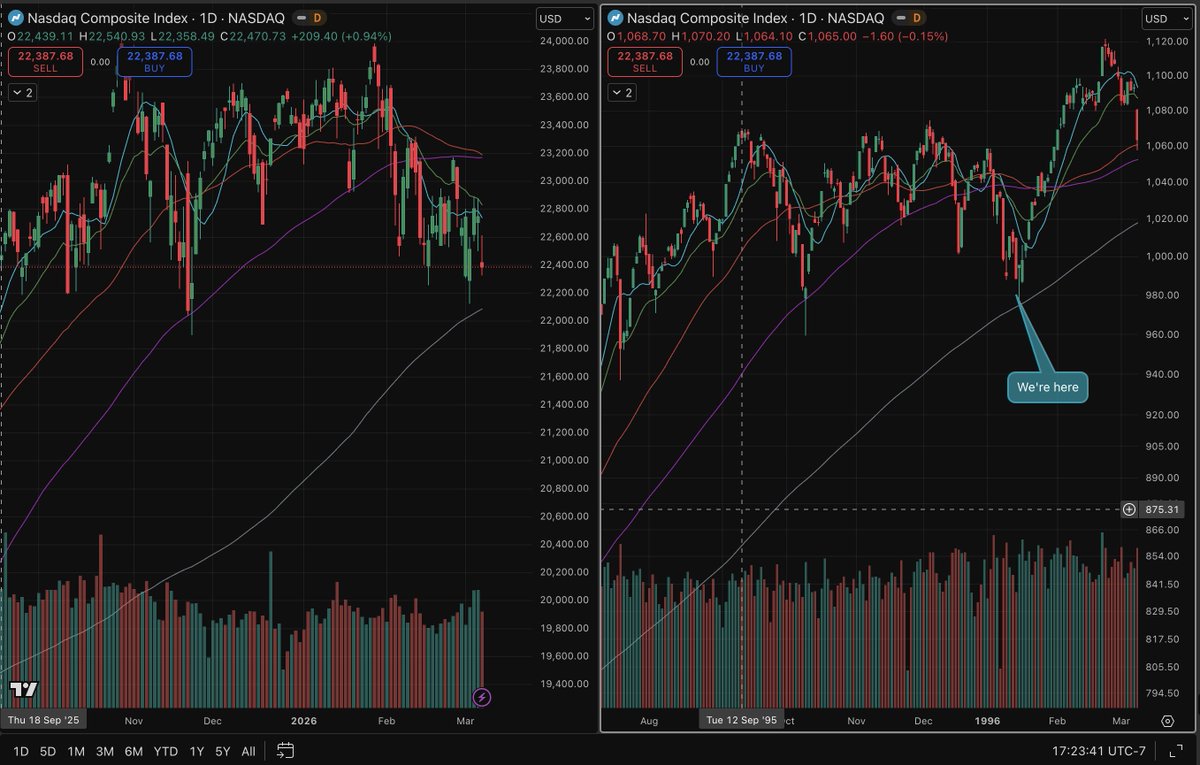Click the Nasdaq symbol logo in right chart

point(616,18)
